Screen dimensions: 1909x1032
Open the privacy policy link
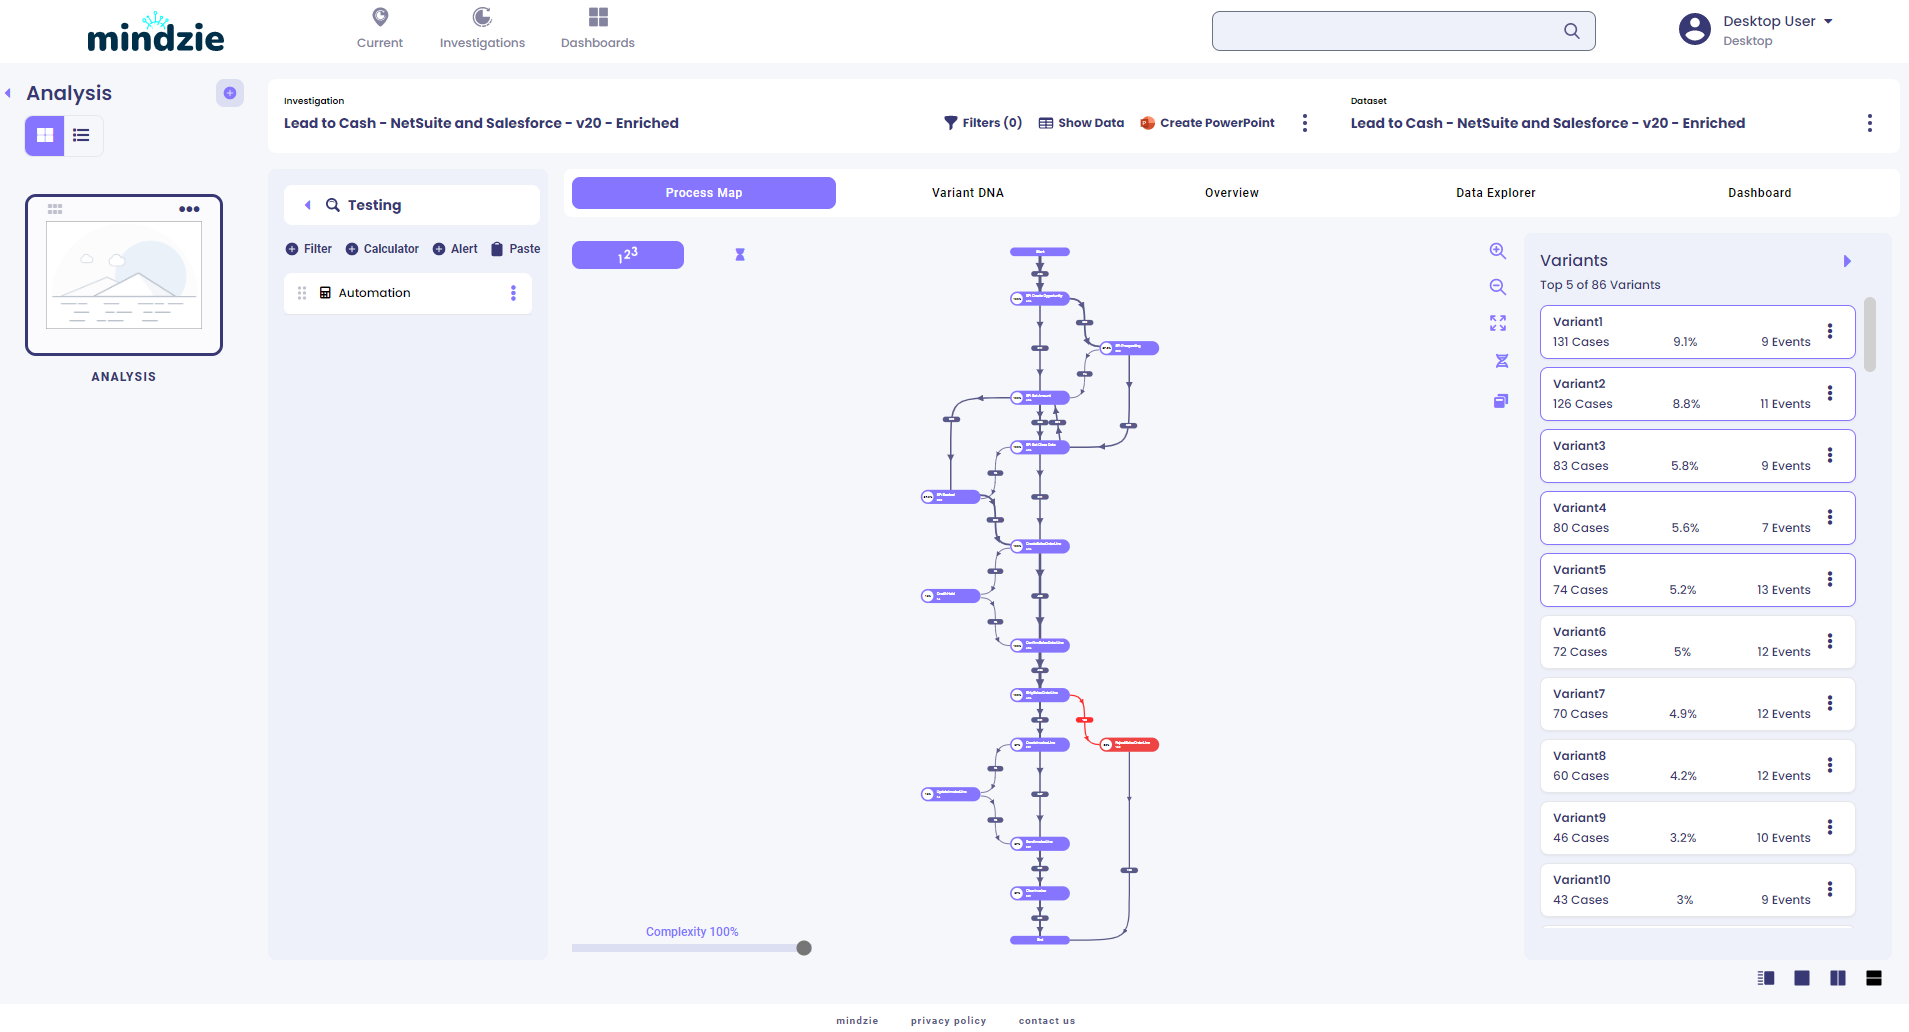948,1021
